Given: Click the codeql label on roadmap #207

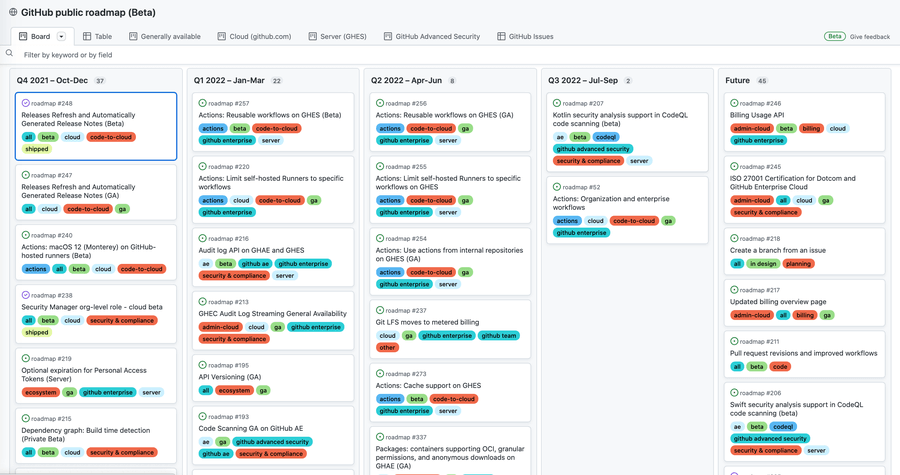Looking at the screenshot, I should 606,137.
